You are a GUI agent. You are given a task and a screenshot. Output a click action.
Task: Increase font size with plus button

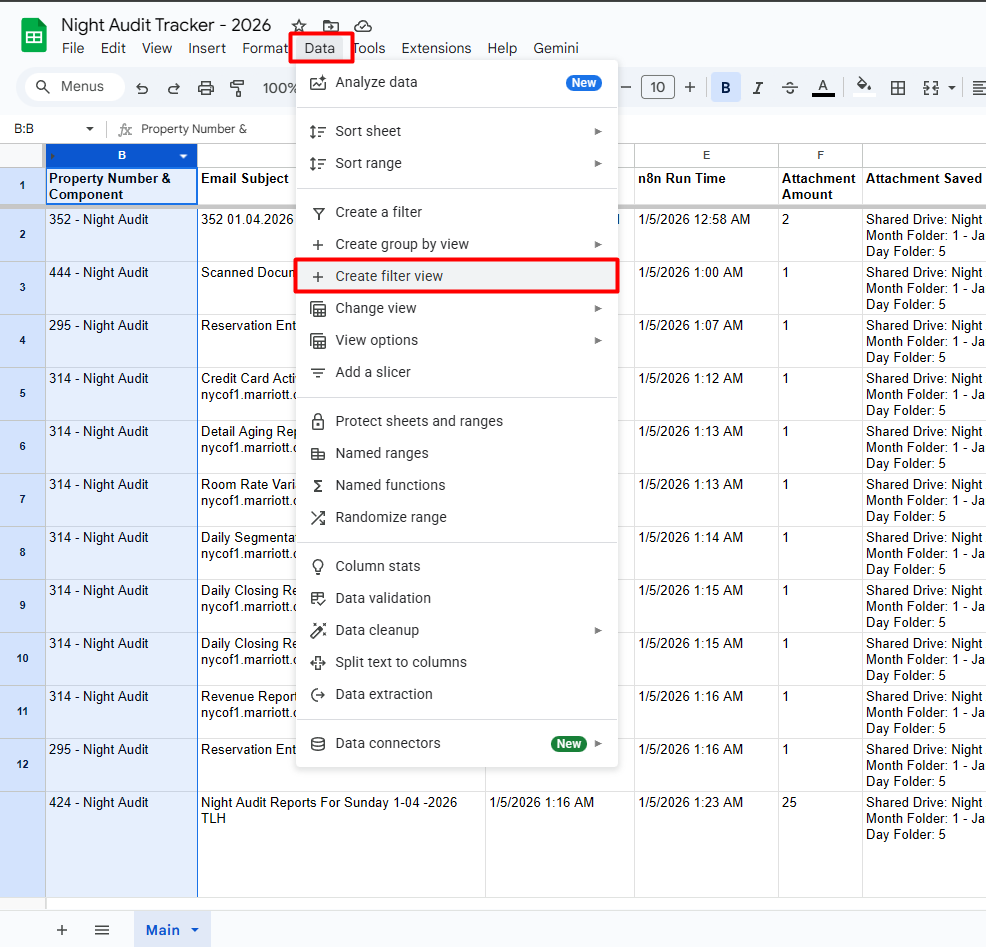tap(690, 88)
